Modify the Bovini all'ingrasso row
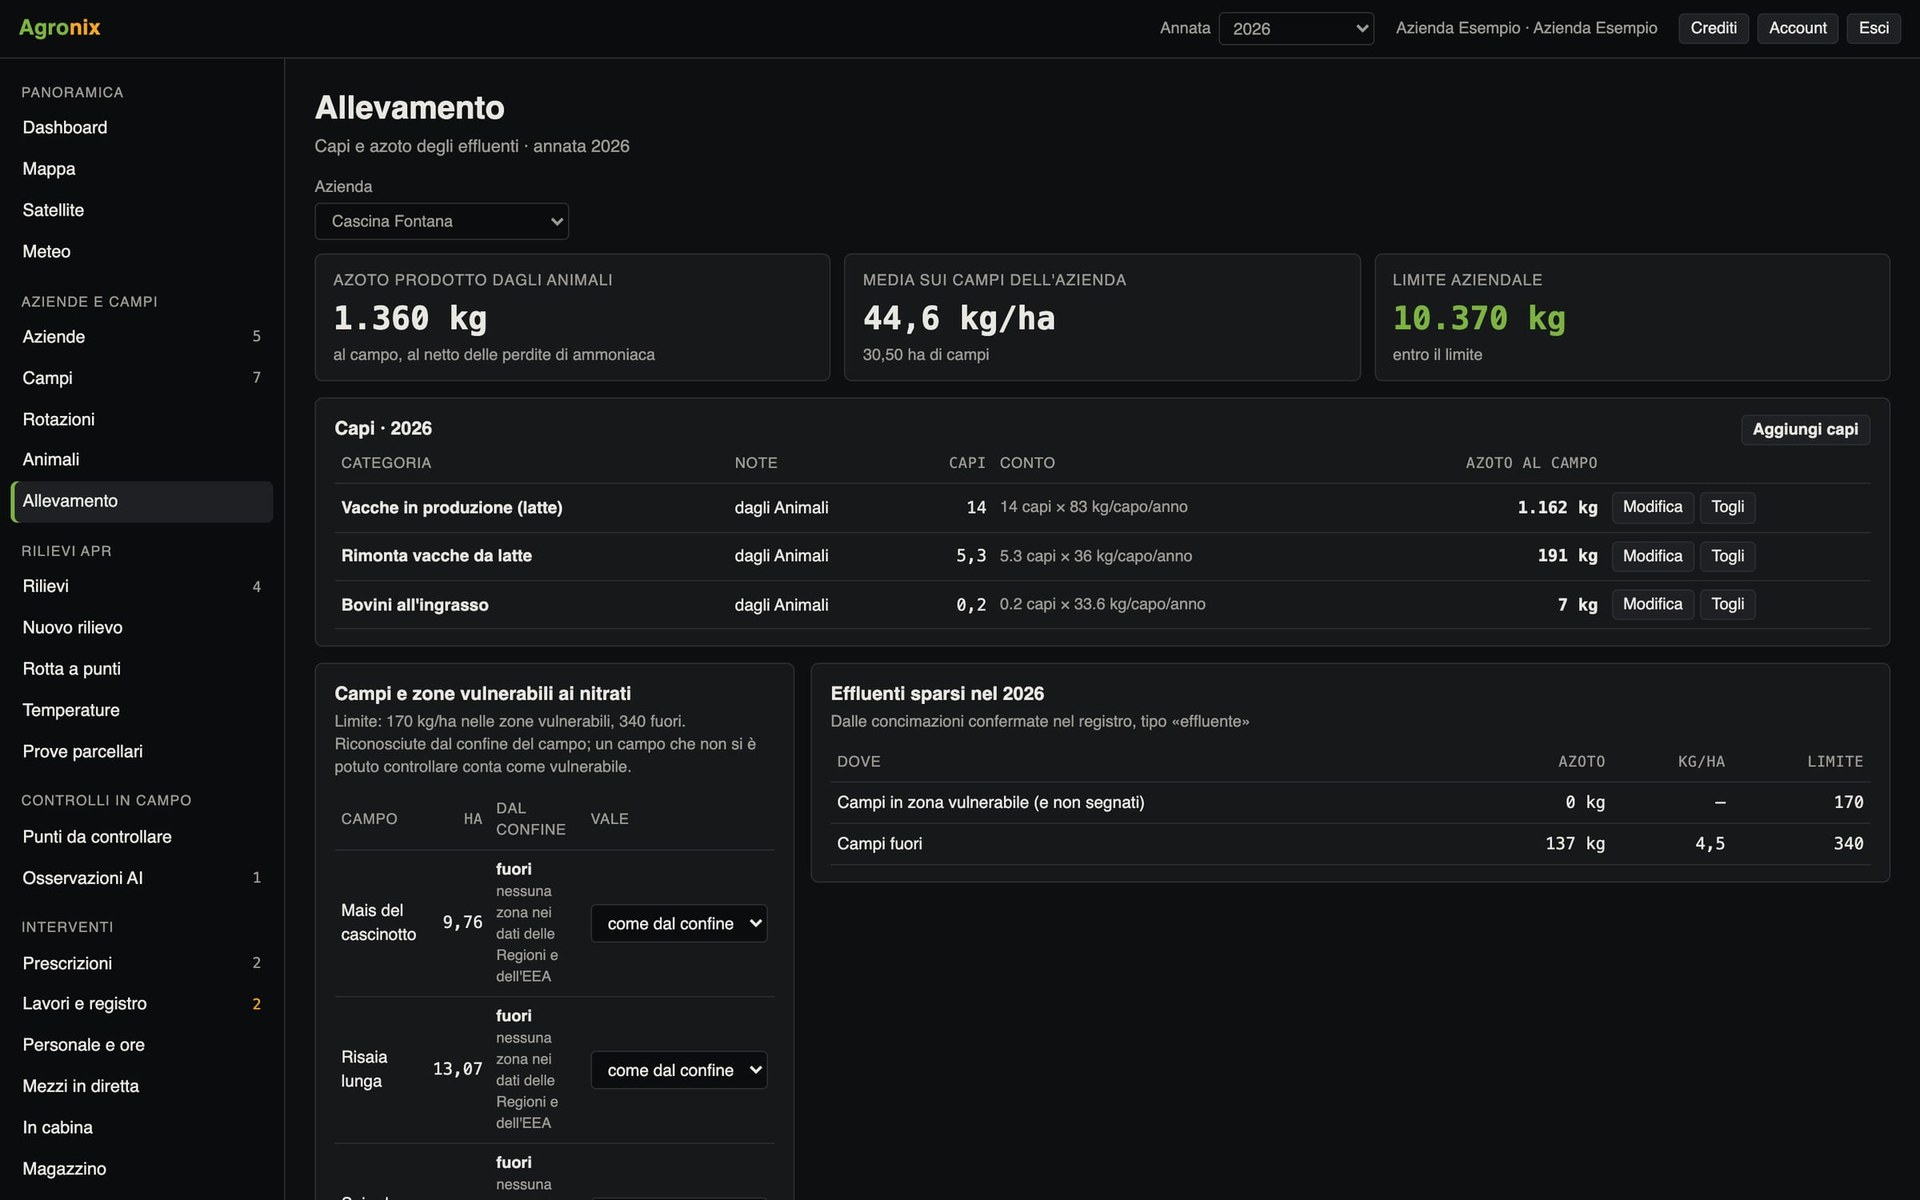Screen dimensions: 1920x1200 tap(1652, 604)
